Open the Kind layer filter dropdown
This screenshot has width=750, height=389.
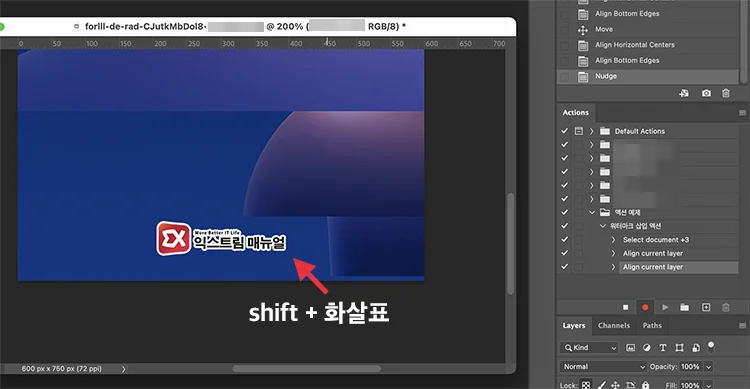click(589, 348)
